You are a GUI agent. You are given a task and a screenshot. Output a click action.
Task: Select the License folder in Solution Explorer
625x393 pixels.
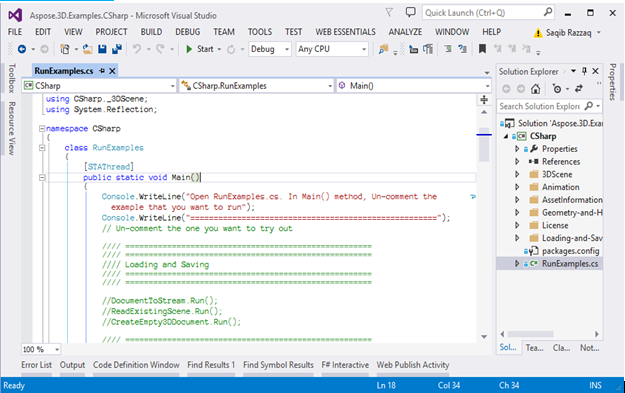pos(555,225)
